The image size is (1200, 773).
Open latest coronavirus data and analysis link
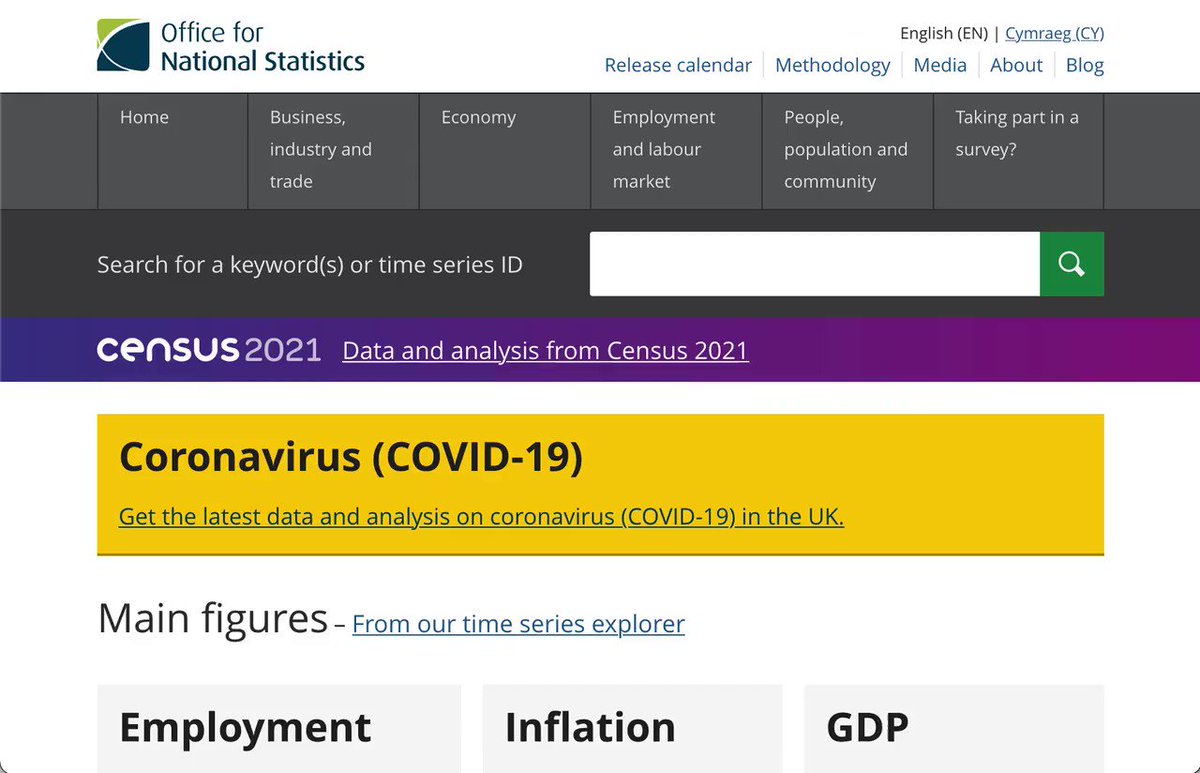(x=481, y=517)
